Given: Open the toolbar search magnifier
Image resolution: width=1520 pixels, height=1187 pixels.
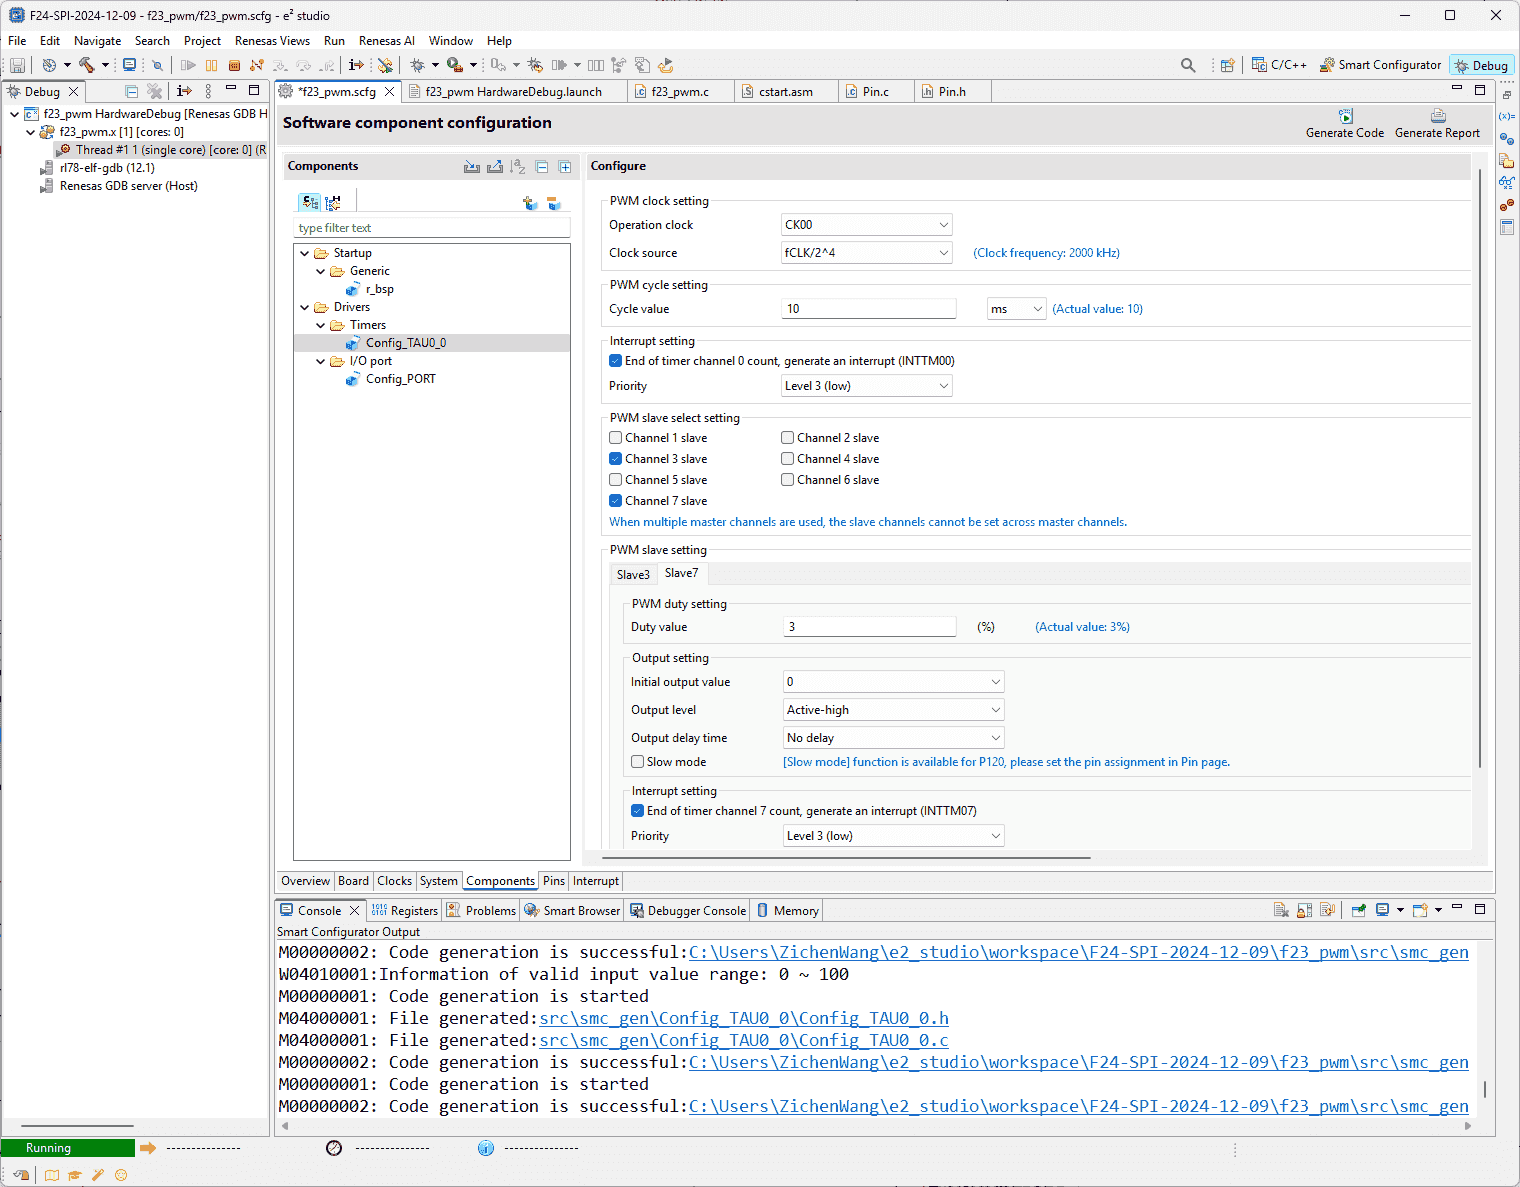Looking at the screenshot, I should coord(1187,65).
